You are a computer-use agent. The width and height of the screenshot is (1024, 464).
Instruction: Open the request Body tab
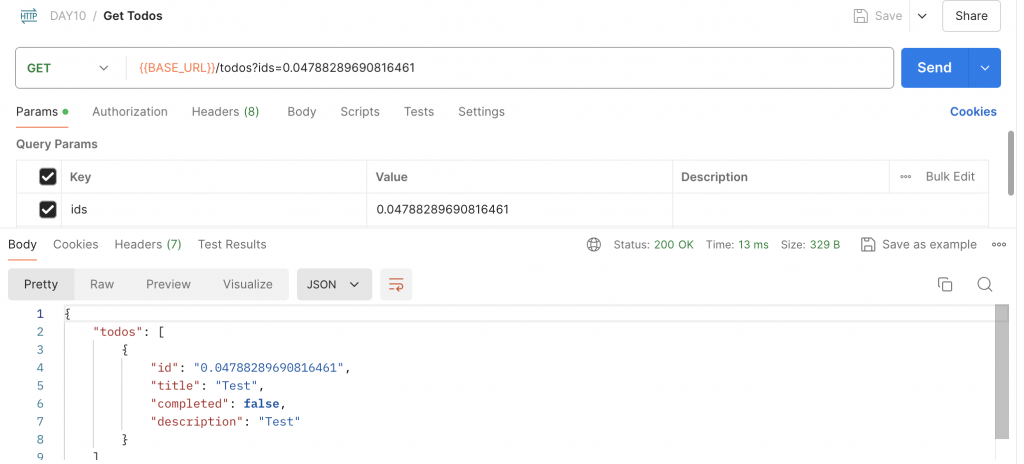point(302,112)
